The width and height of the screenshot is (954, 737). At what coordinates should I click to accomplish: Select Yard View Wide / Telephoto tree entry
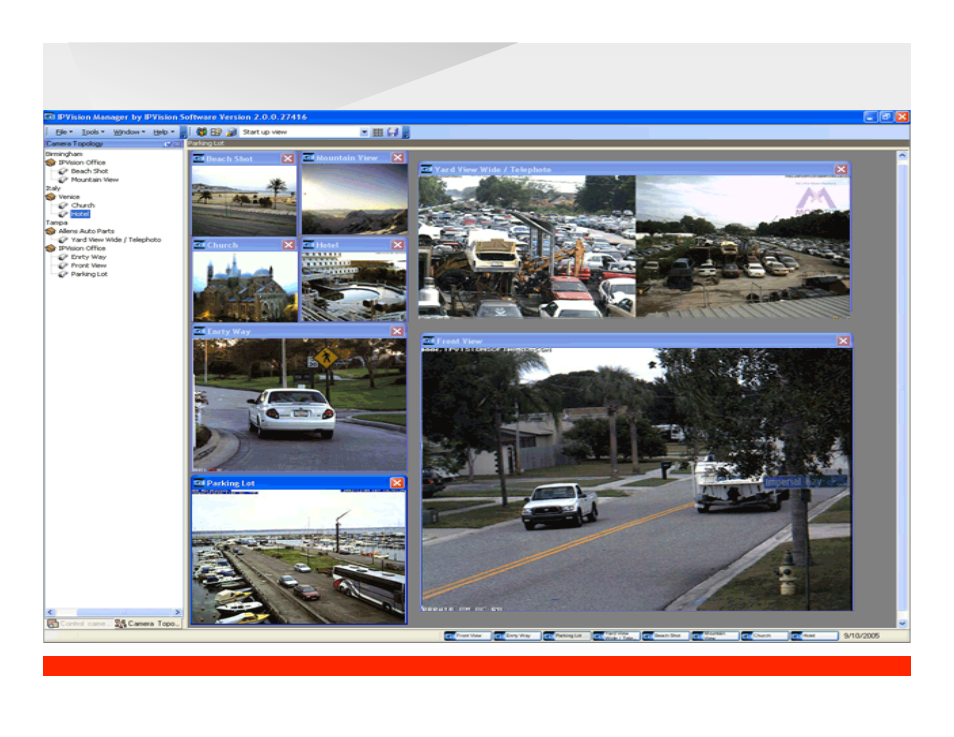click(x=116, y=240)
